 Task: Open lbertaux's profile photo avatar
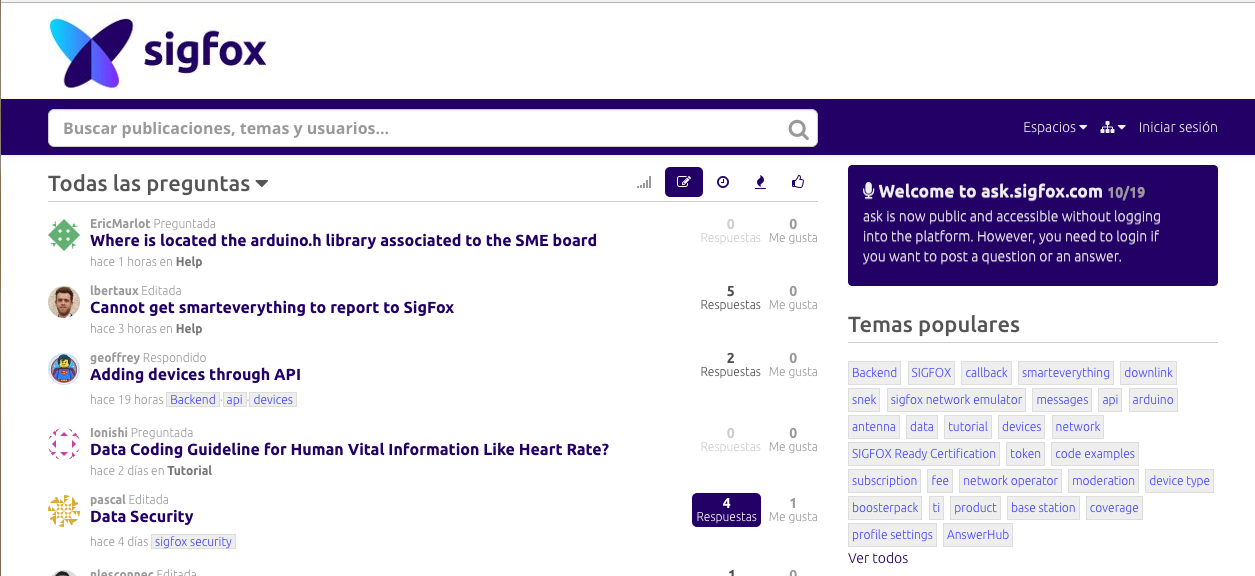(x=64, y=302)
